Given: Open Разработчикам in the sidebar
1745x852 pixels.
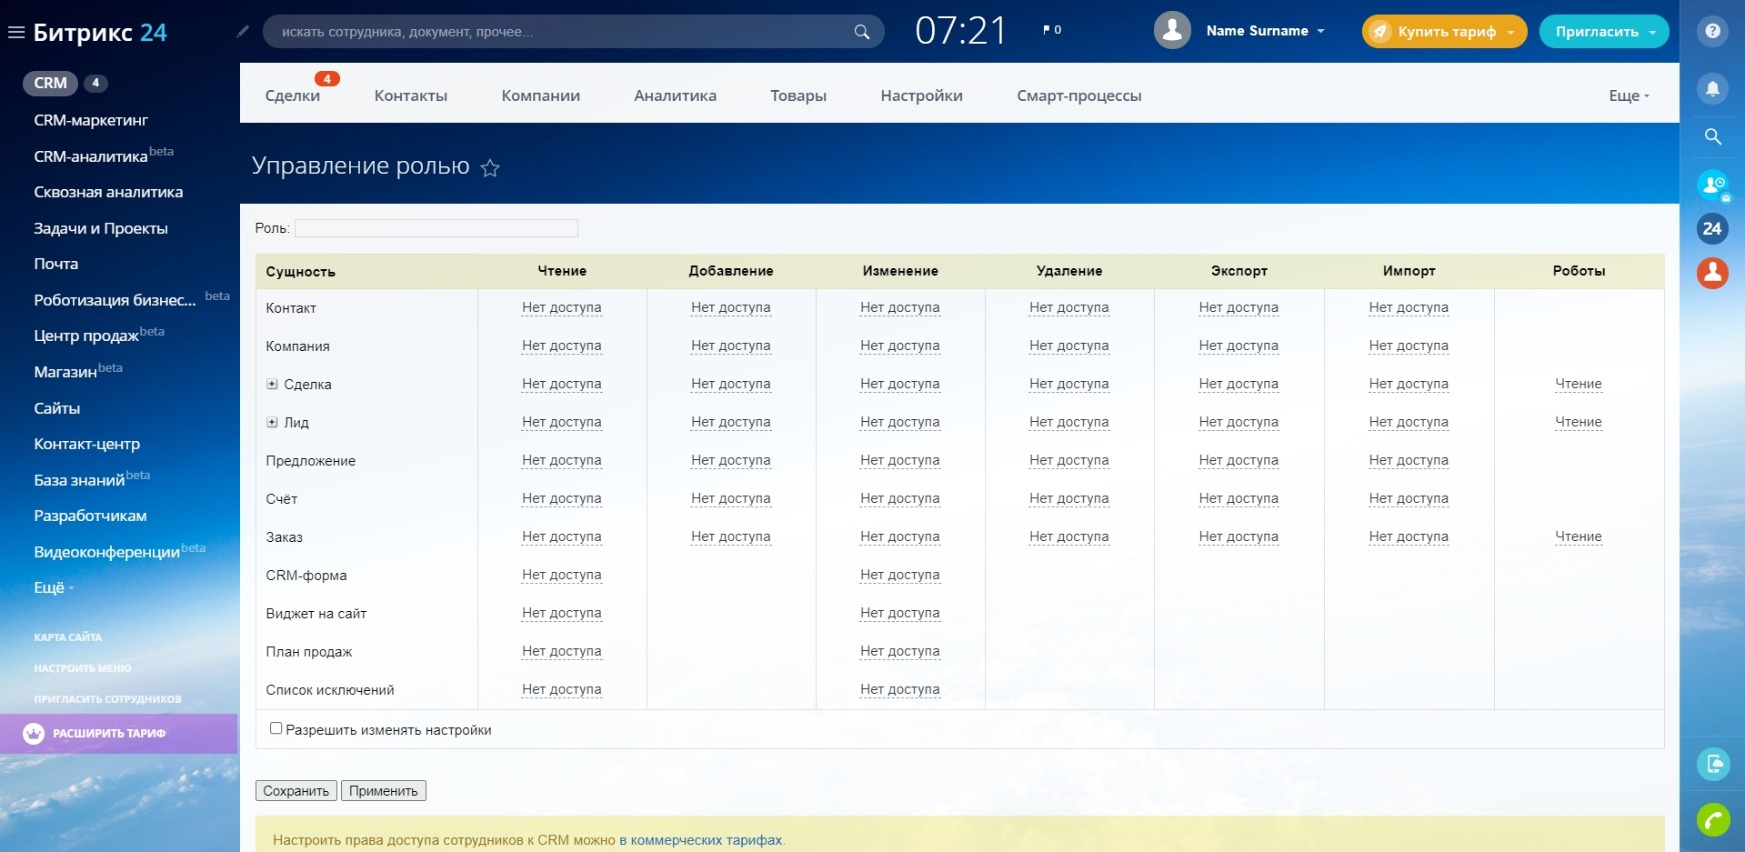Looking at the screenshot, I should click(90, 516).
